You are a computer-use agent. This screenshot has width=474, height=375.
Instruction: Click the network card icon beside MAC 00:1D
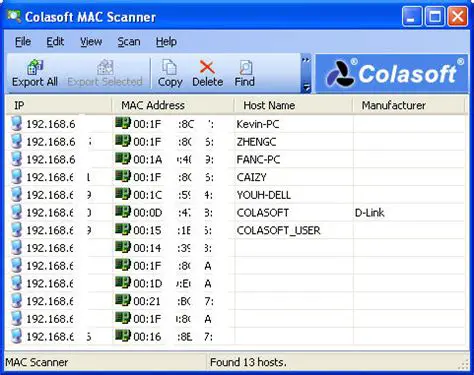coord(123,282)
